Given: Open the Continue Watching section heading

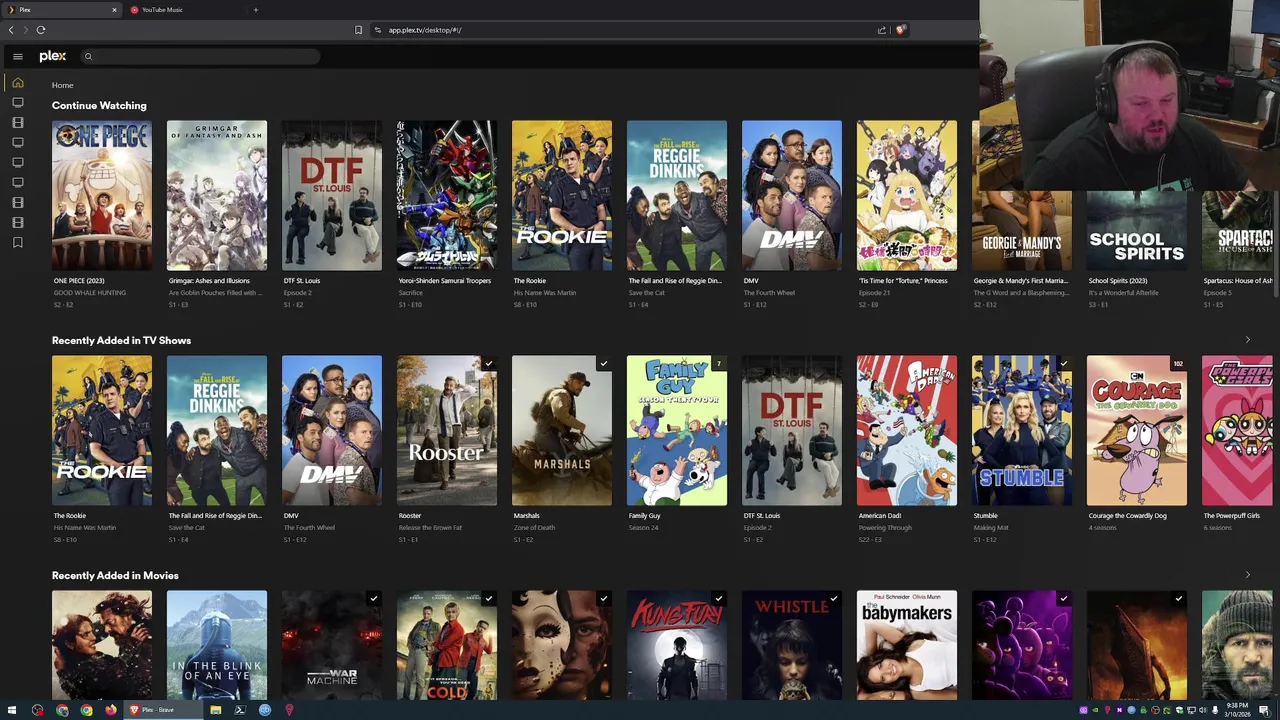Looking at the screenshot, I should pos(99,106).
